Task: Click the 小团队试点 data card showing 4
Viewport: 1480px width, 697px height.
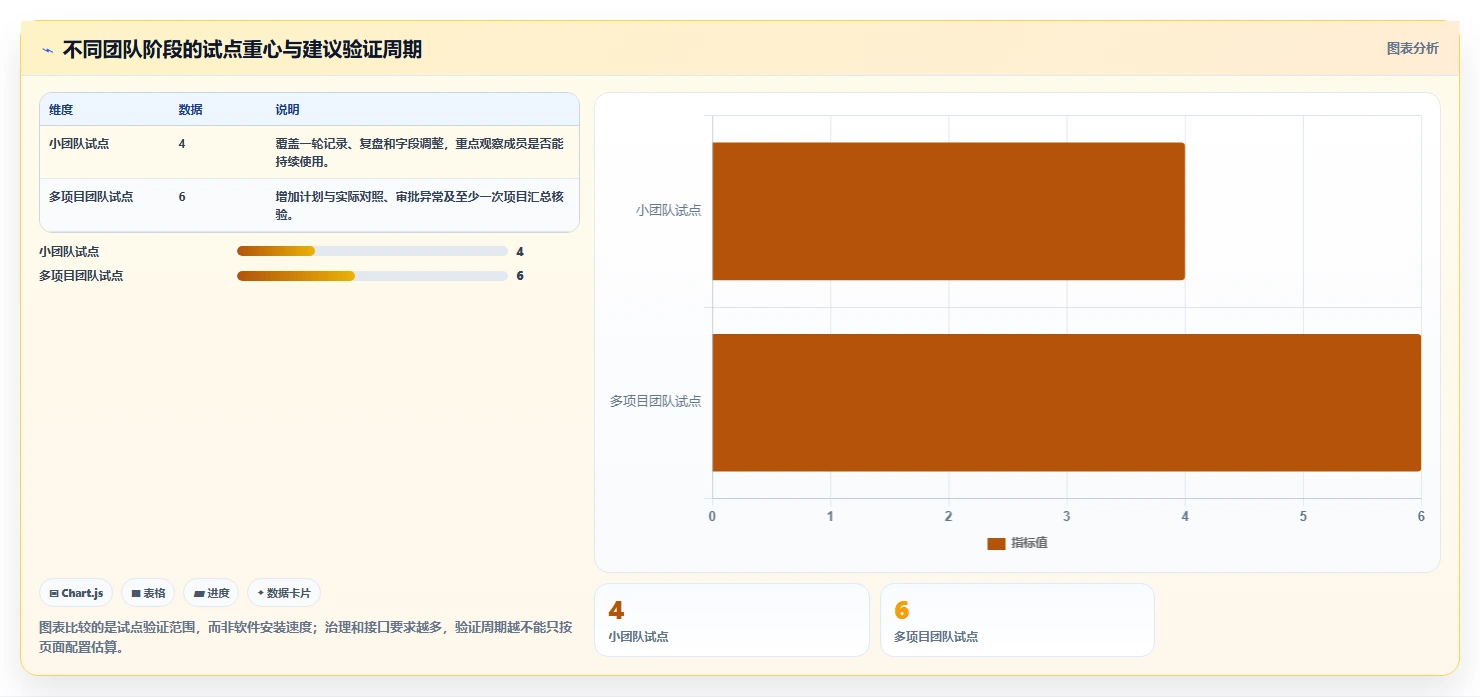Action: 732,620
